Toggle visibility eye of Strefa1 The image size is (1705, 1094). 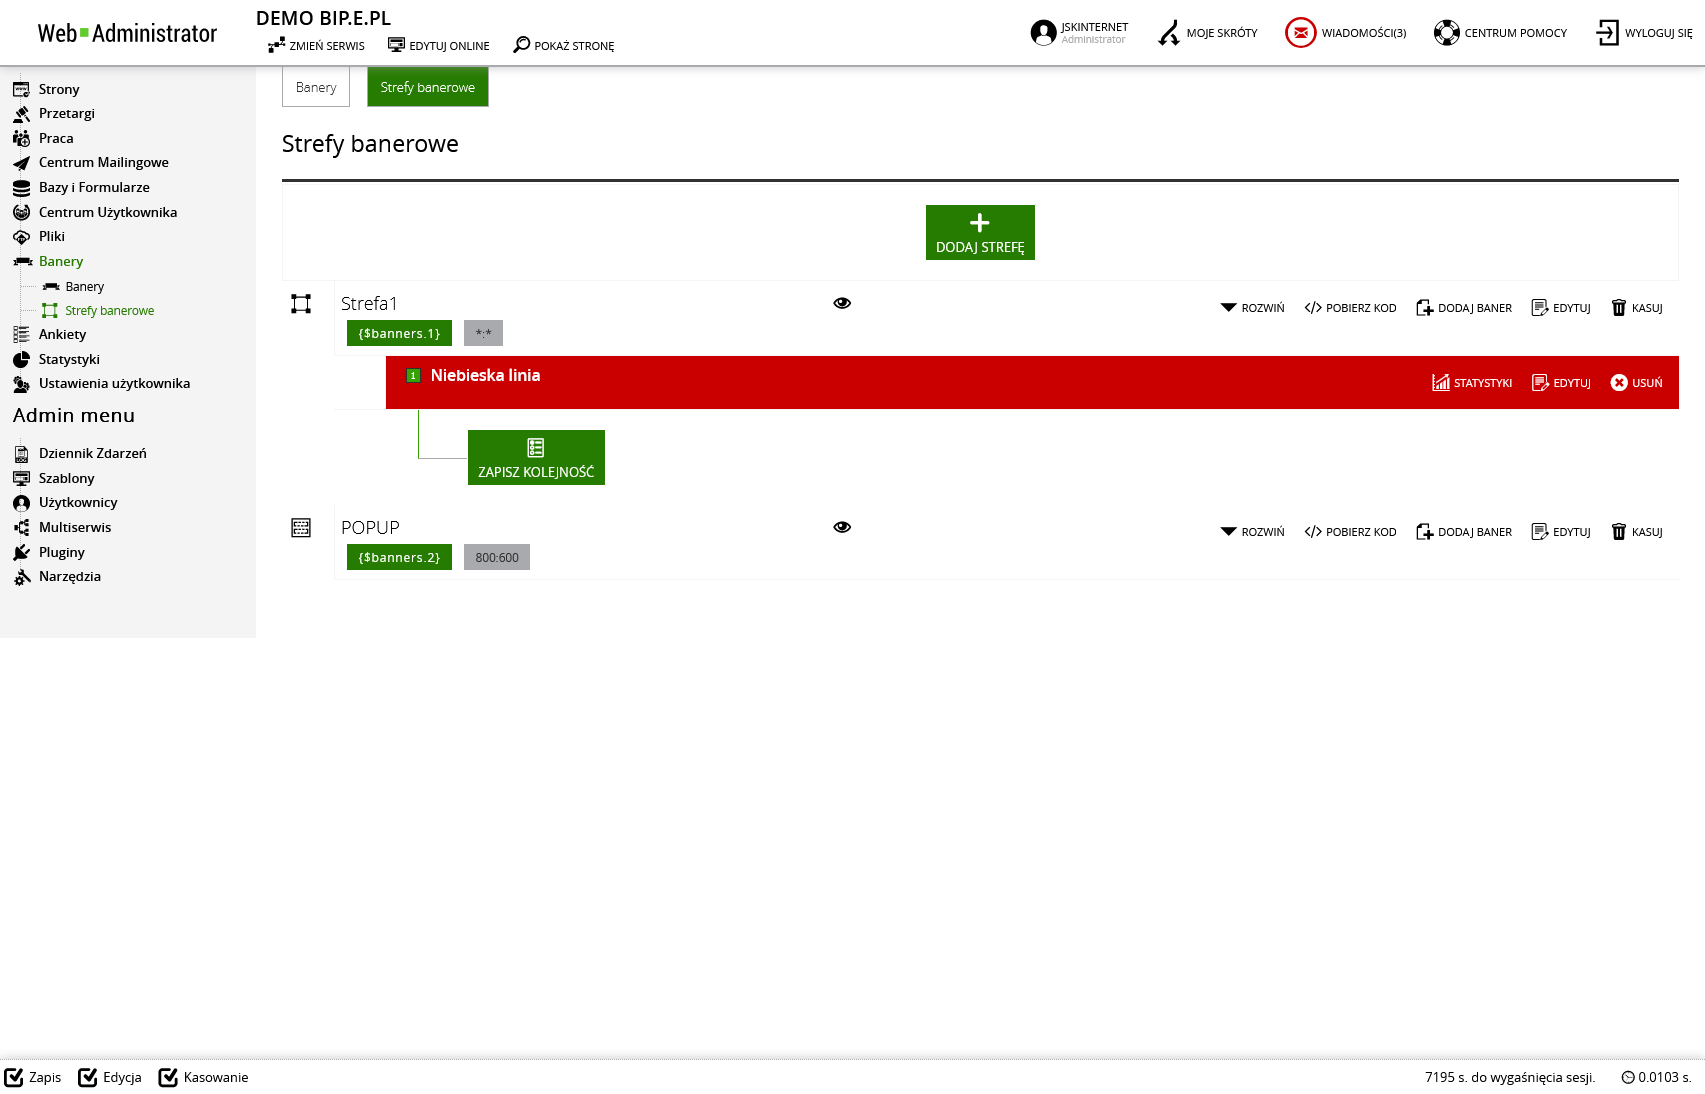(842, 303)
